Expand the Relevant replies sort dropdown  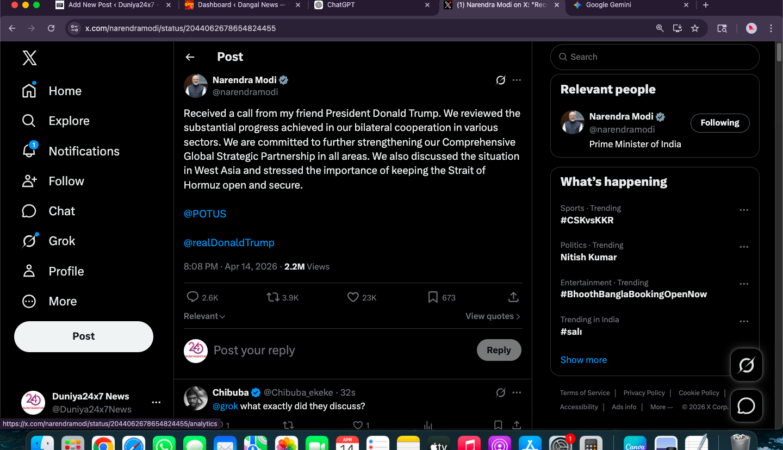click(204, 316)
